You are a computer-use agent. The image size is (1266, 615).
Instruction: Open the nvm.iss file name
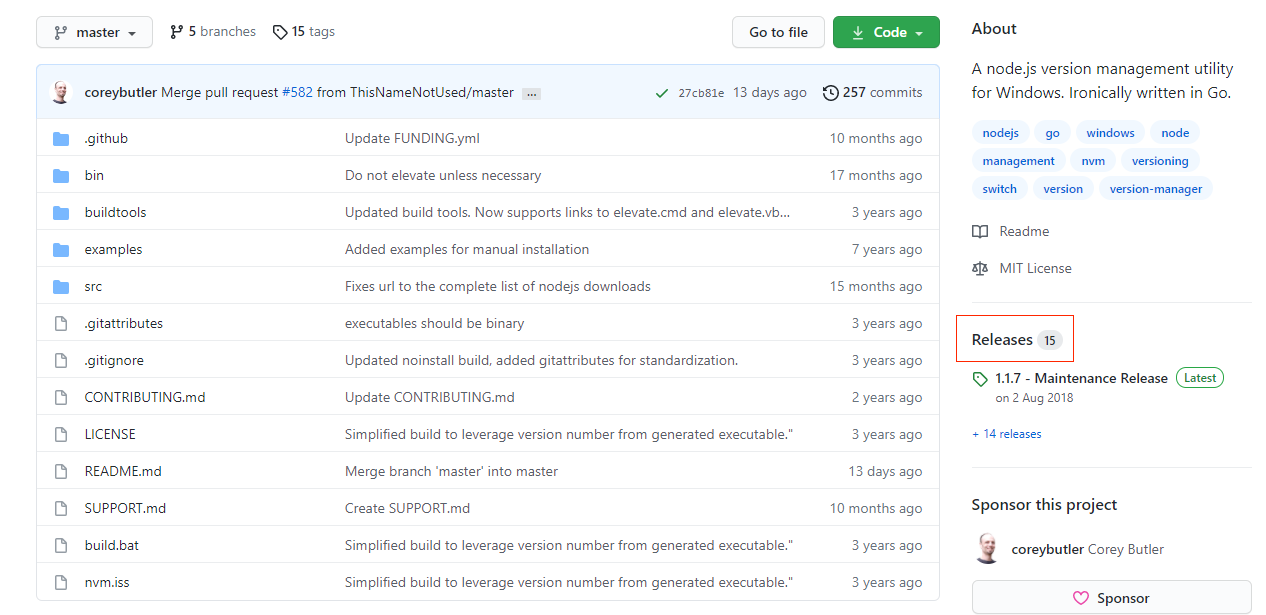pos(107,582)
